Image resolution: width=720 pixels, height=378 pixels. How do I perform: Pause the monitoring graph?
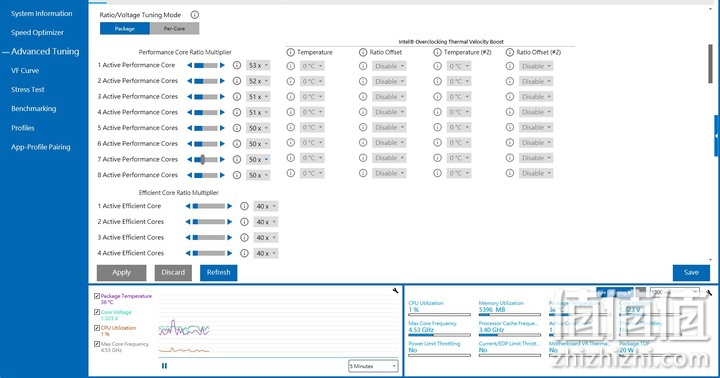(164, 366)
